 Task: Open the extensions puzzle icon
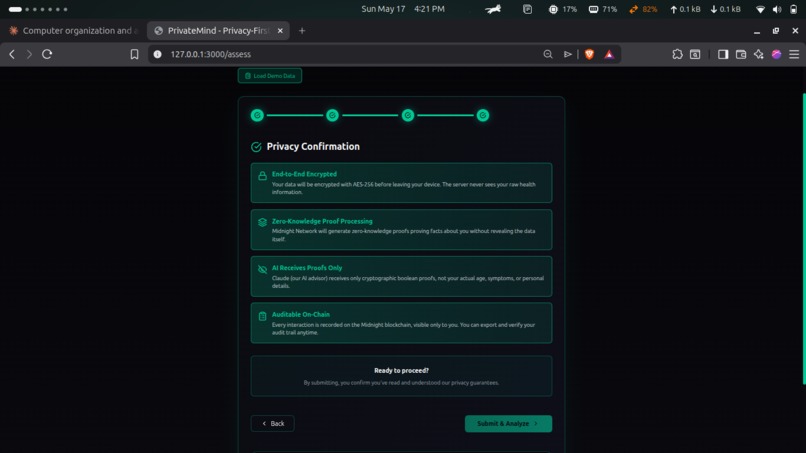click(x=677, y=54)
